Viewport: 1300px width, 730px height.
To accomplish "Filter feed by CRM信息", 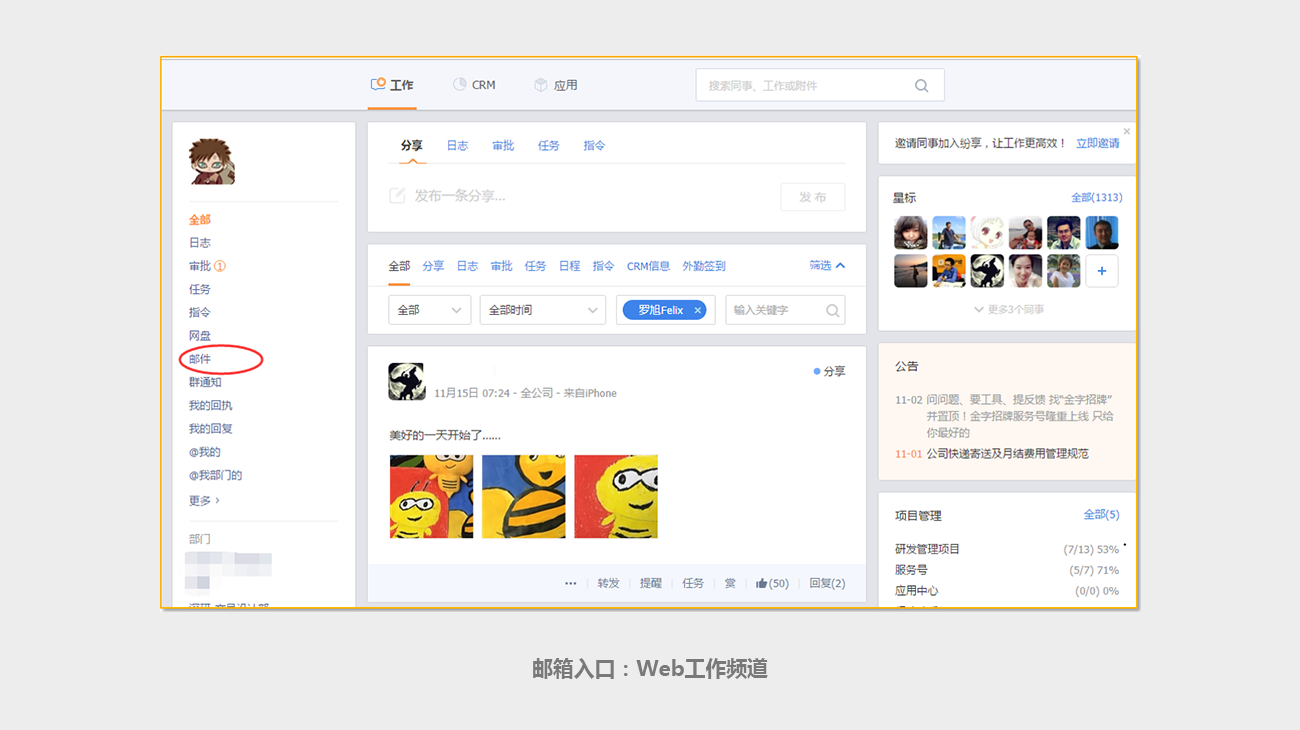I will (648, 266).
